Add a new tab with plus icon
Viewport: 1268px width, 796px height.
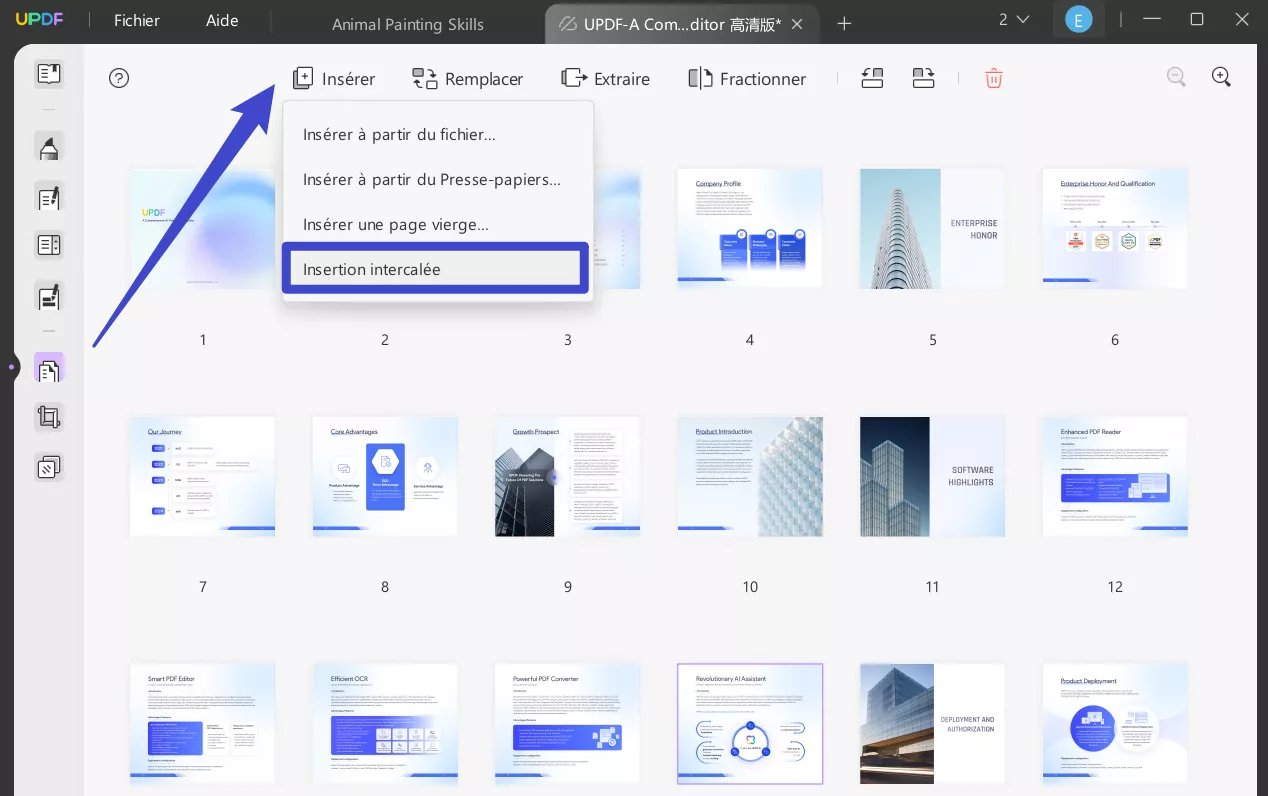(x=844, y=23)
